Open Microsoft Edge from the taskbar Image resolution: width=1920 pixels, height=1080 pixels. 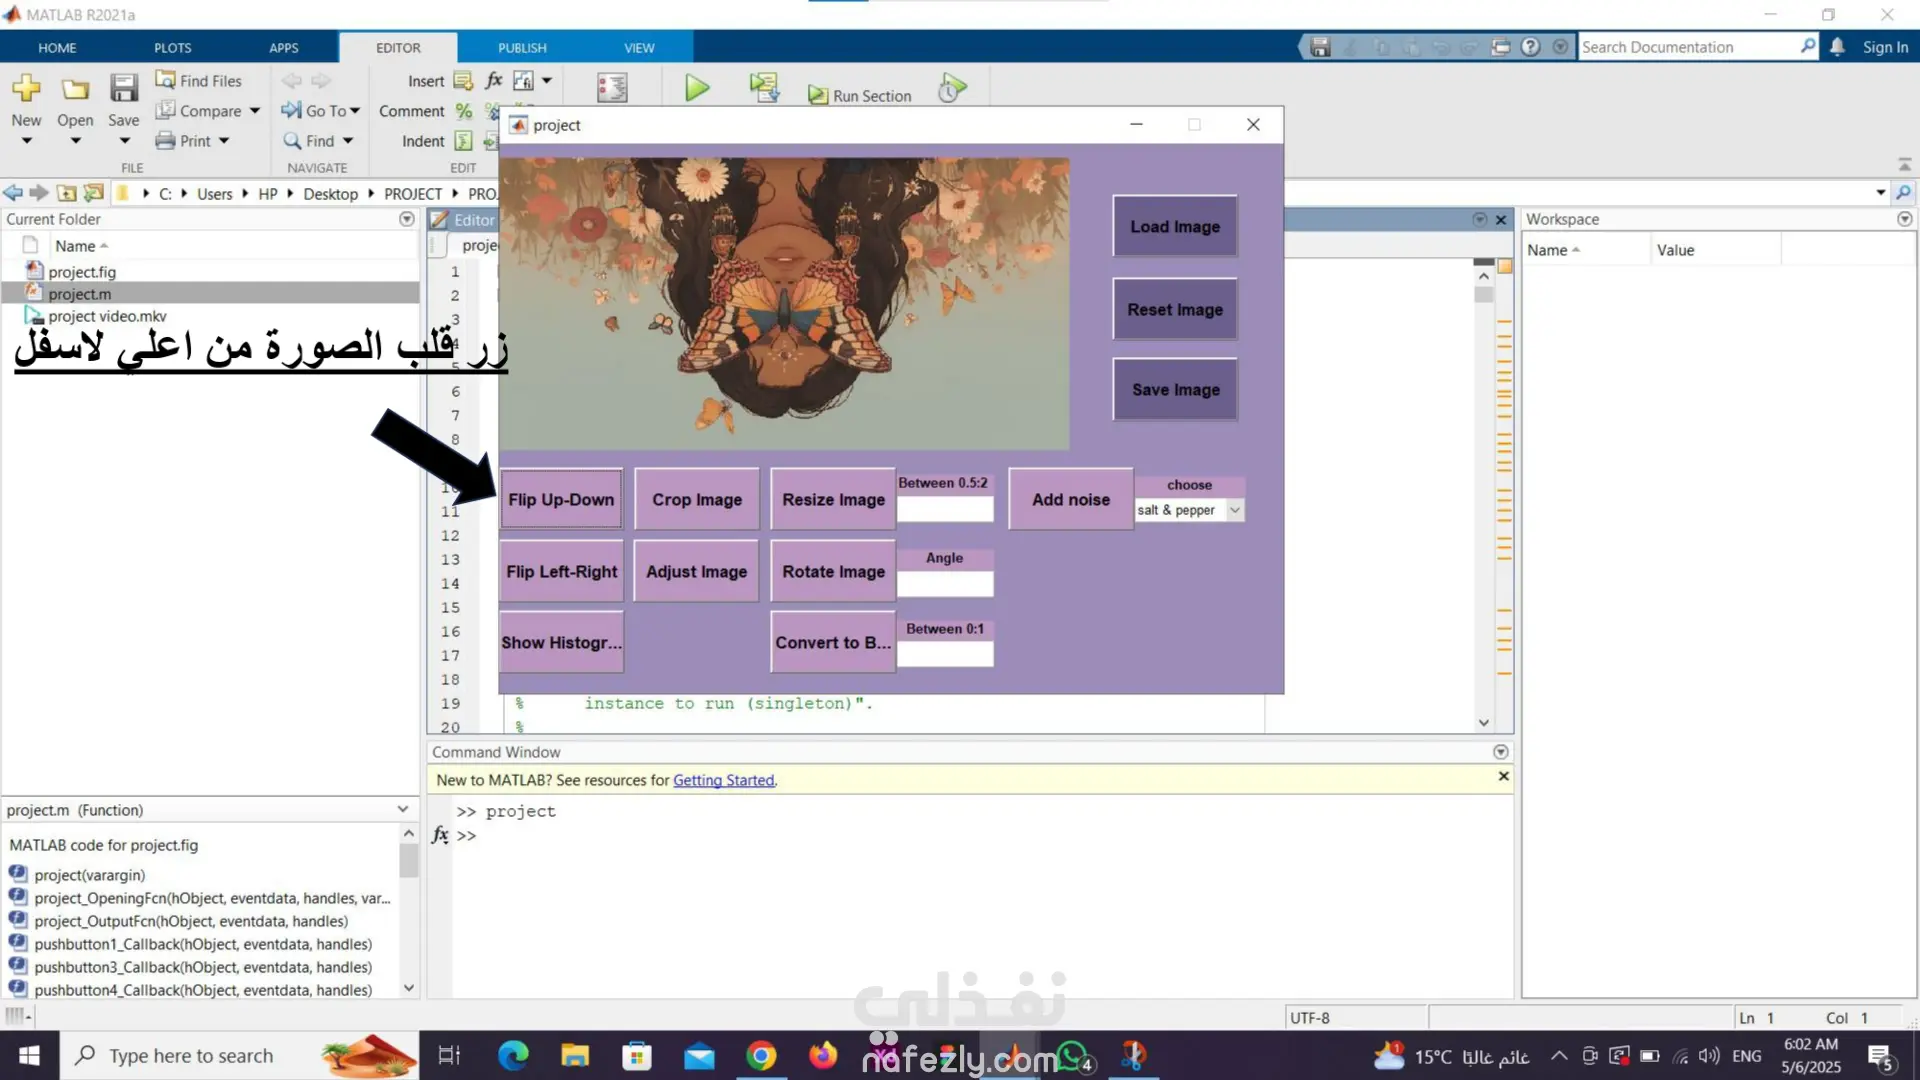[513, 1055]
